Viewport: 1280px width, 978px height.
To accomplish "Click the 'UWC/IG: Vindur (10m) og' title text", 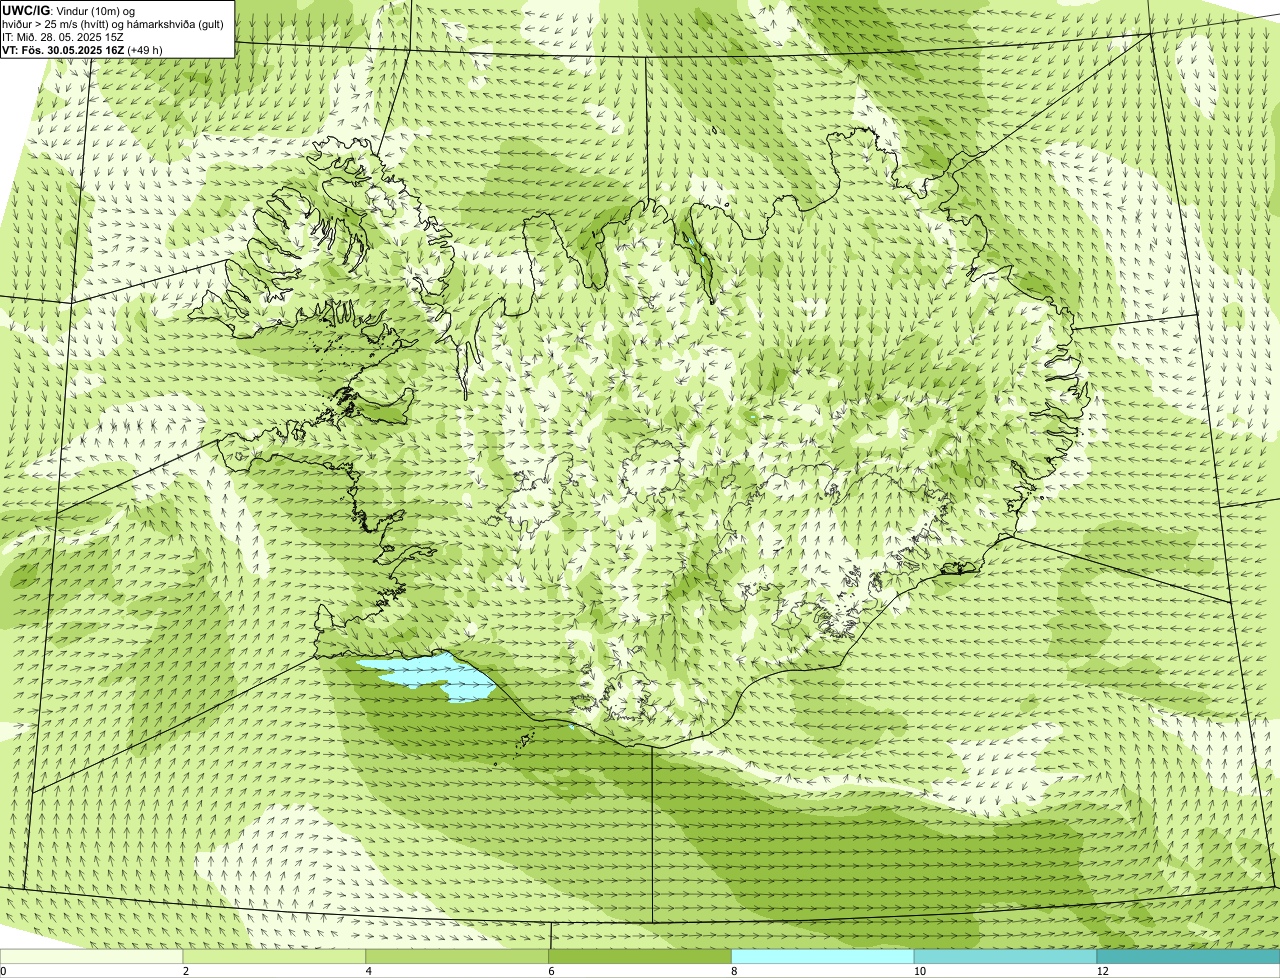I will 68,10.
